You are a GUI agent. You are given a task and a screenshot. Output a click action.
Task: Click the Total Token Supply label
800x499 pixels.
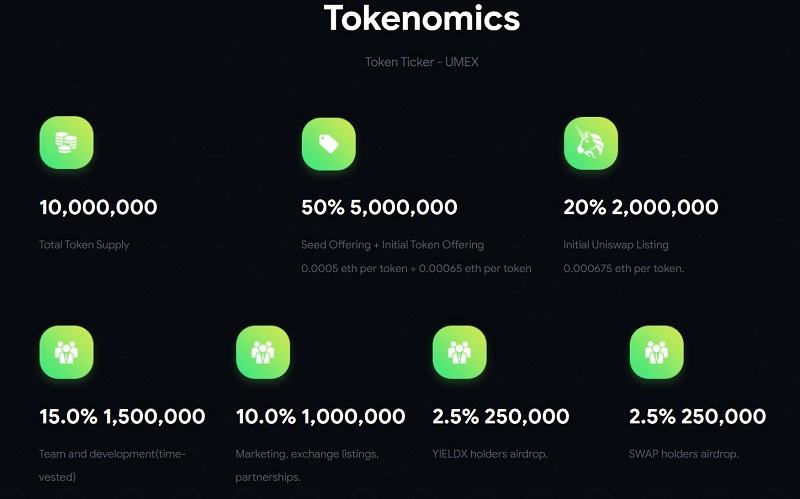coord(84,245)
